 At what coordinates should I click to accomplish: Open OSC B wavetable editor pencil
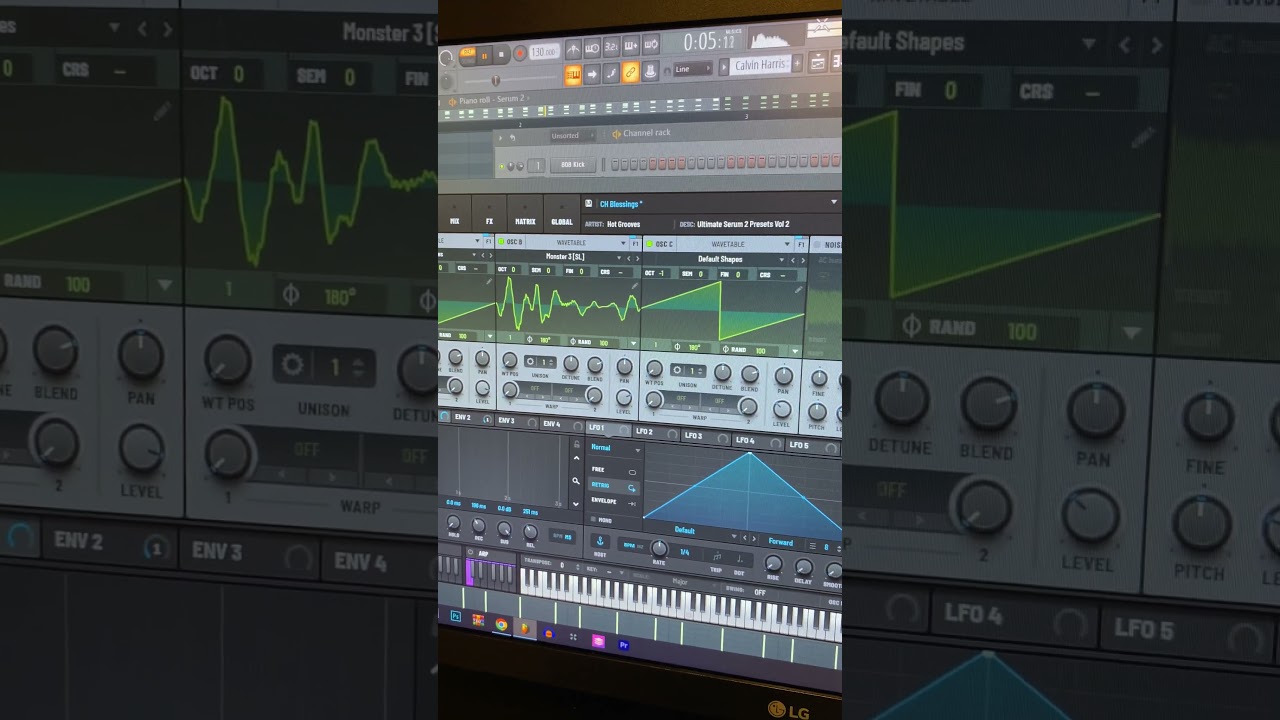[x=635, y=285]
